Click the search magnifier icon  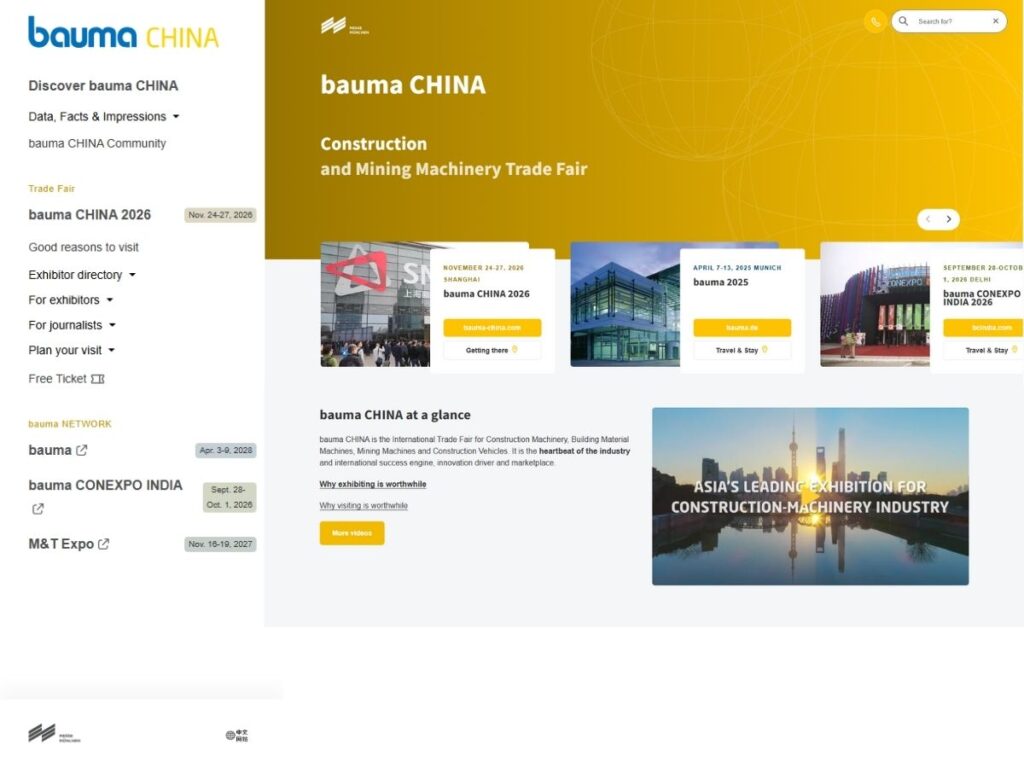pyautogui.click(x=903, y=21)
